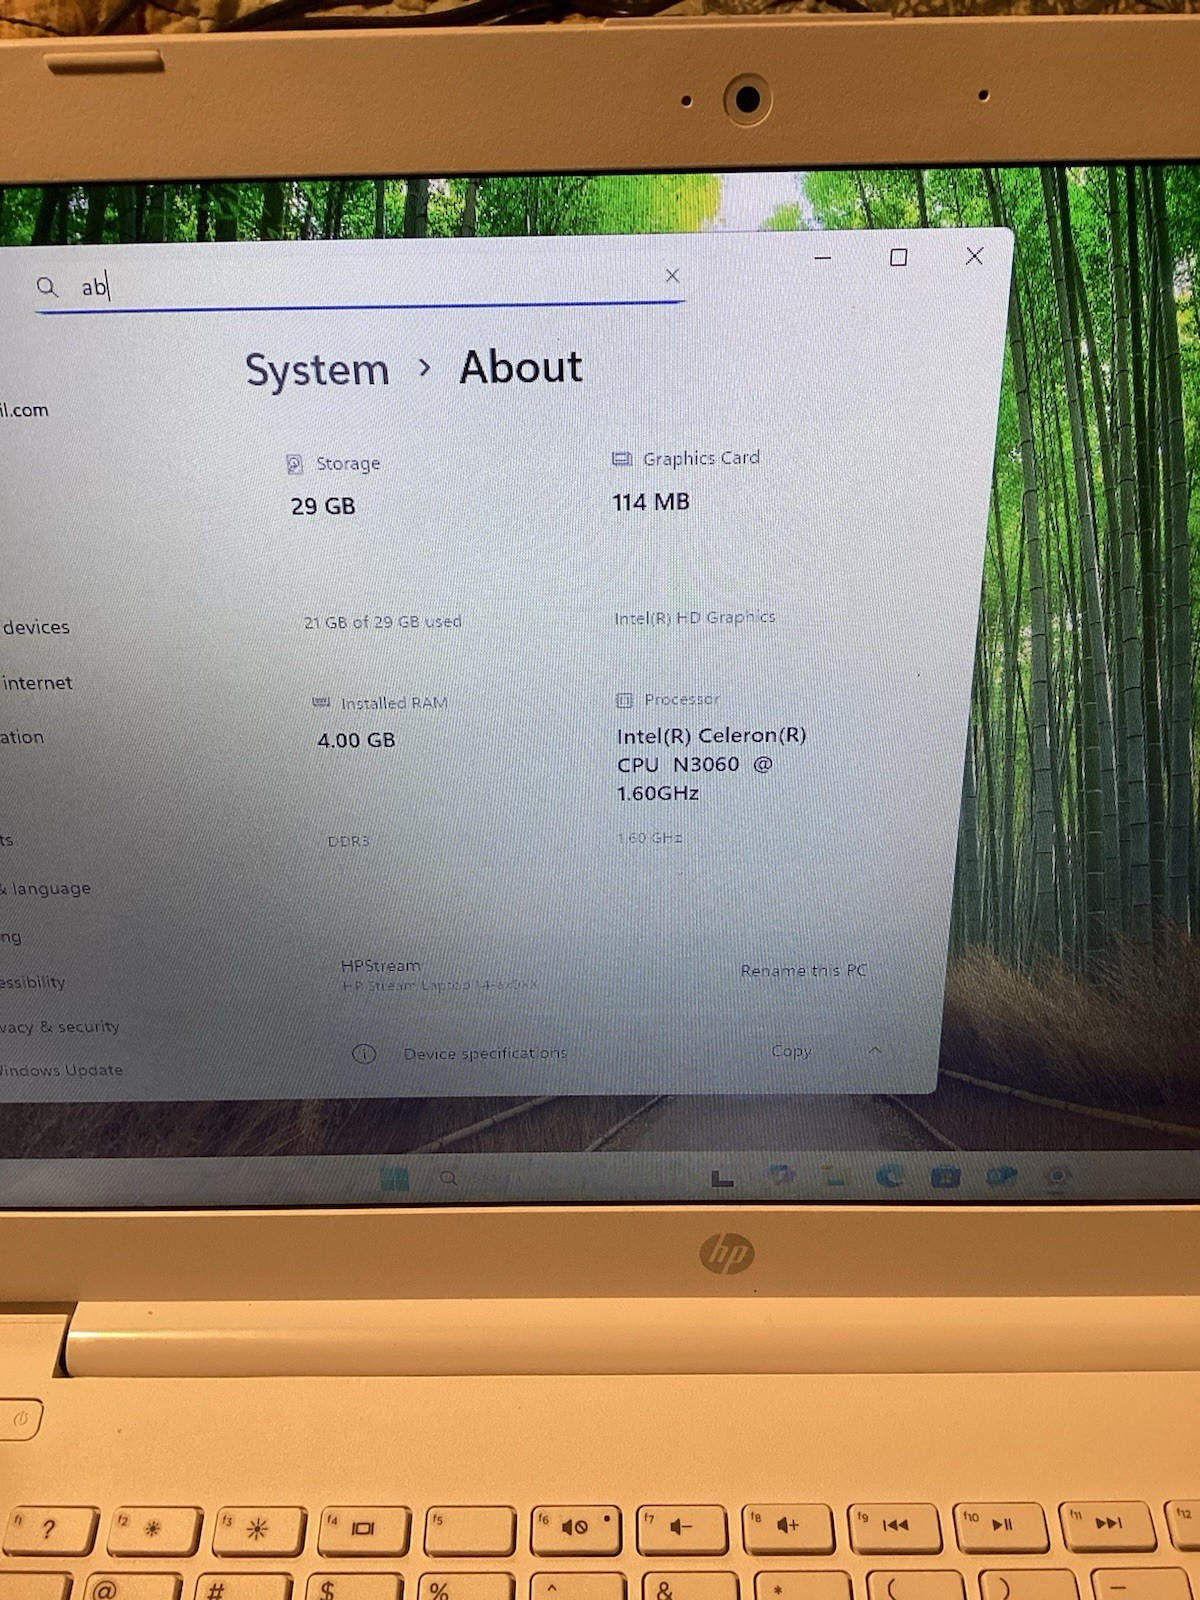
Task: Open Privacy & security in sidebar
Action: click(x=60, y=1026)
